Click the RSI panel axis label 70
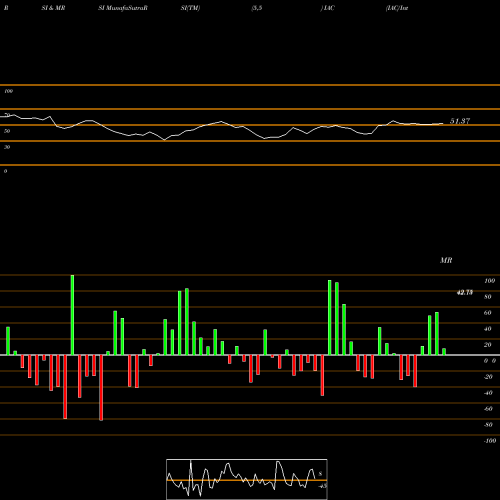Screen dimensions: 500x500 coord(7,115)
